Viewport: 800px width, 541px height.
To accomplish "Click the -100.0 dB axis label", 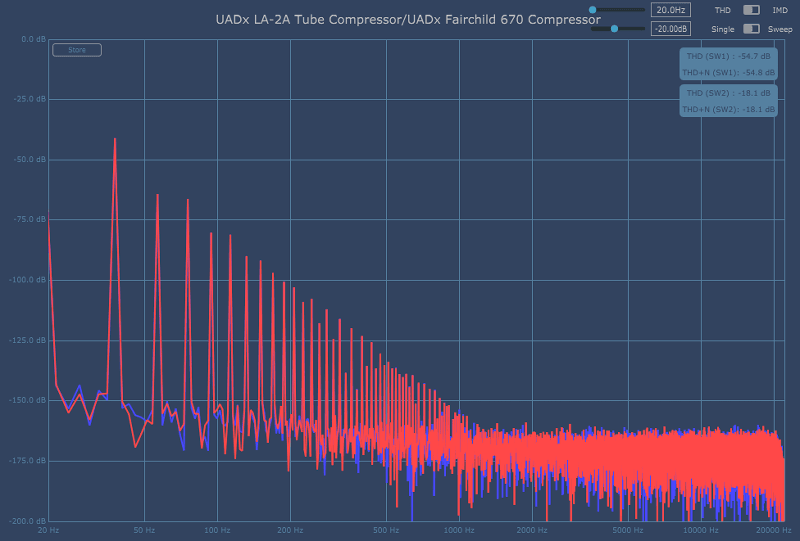I will click(x=28, y=280).
